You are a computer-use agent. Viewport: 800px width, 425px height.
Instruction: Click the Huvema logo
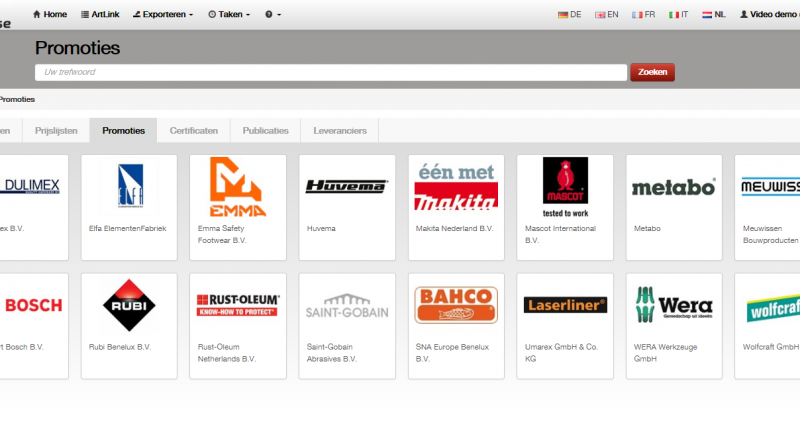coord(347,186)
